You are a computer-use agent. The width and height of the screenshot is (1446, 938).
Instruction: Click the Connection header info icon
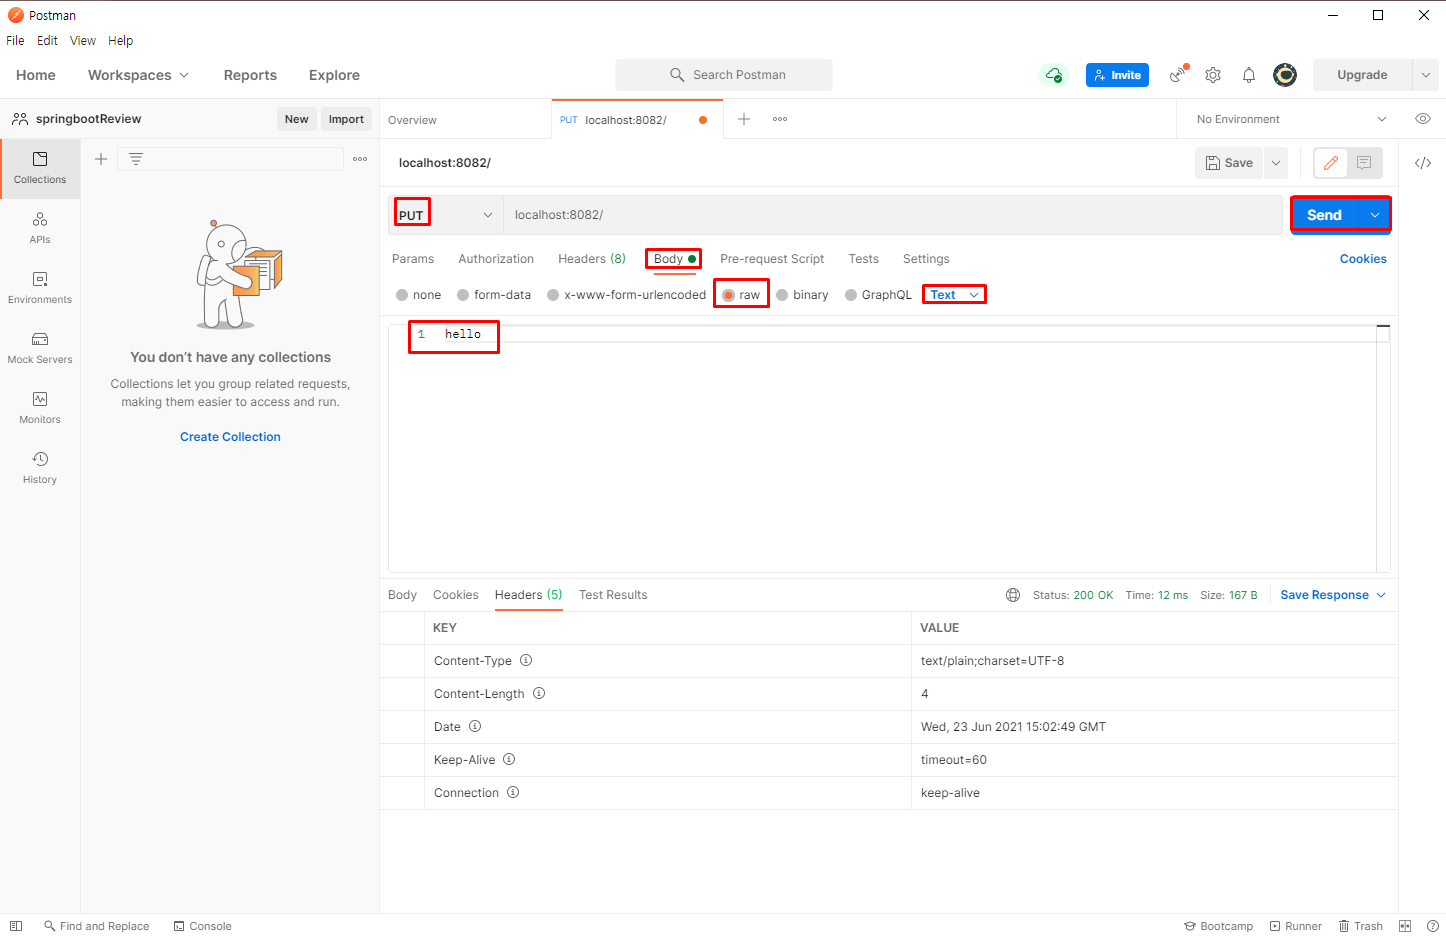click(513, 792)
